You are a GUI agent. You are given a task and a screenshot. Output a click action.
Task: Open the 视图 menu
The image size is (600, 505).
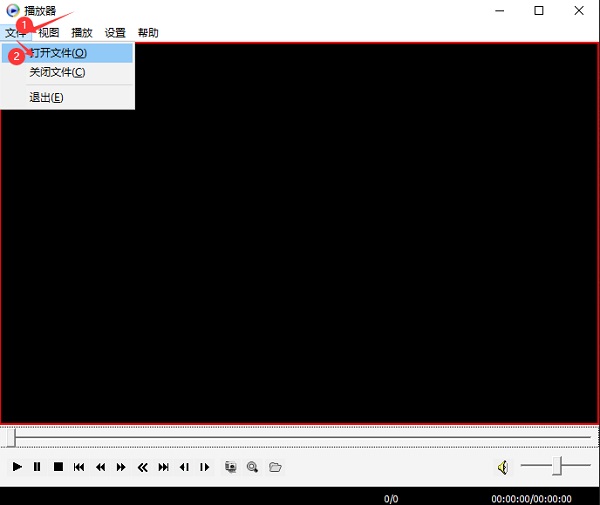pyautogui.click(x=49, y=33)
